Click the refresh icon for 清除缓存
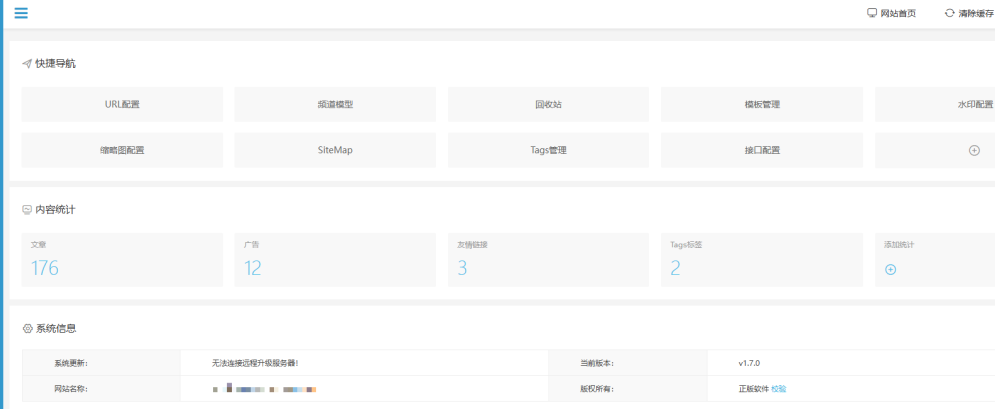This screenshot has width=995, height=409. 949,14
